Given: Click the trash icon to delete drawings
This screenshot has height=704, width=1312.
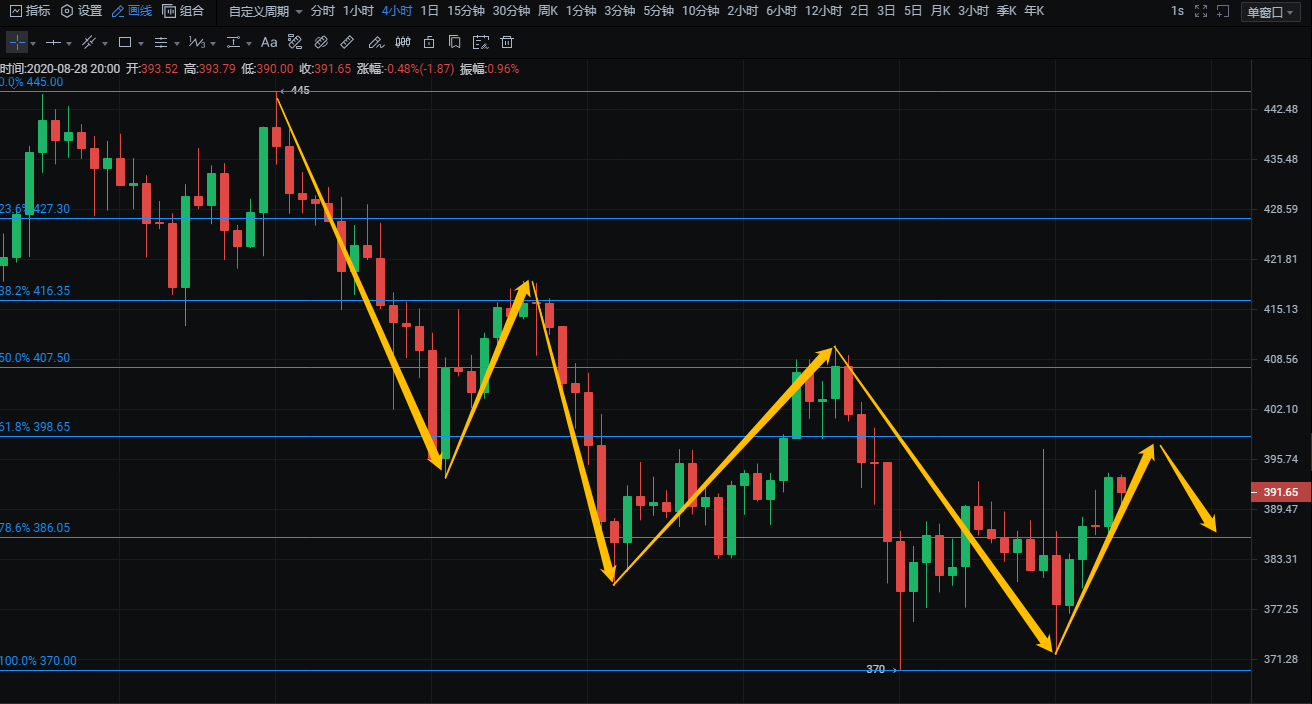Looking at the screenshot, I should pyautogui.click(x=507, y=43).
